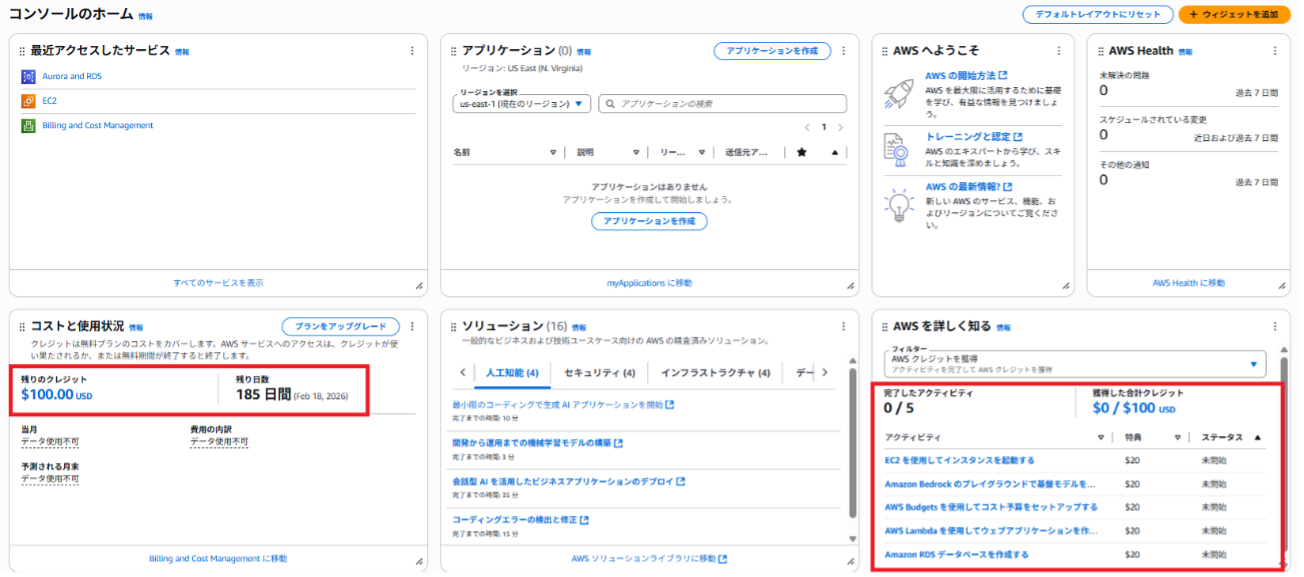The height and width of the screenshot is (577, 1304).
Task: Sort activities by 特典 column arrow
Action: (x=1178, y=437)
